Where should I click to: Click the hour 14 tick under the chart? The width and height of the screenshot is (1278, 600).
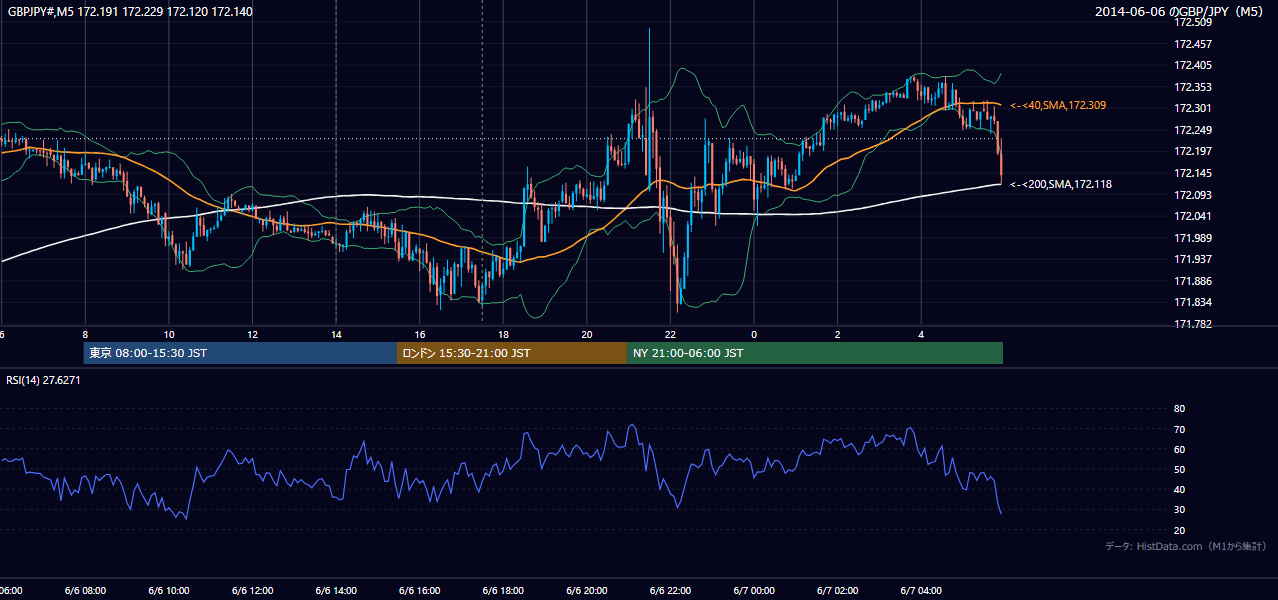[x=336, y=334]
